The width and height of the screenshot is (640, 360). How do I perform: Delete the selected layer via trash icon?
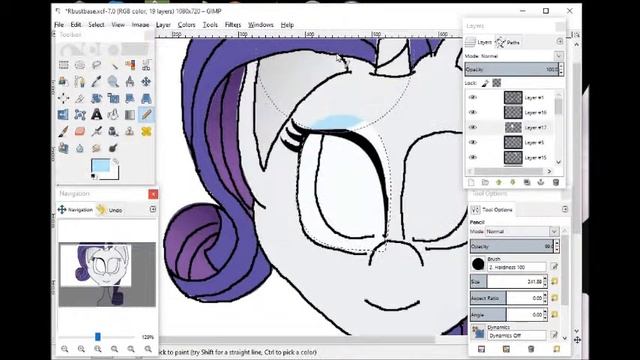coord(556,182)
